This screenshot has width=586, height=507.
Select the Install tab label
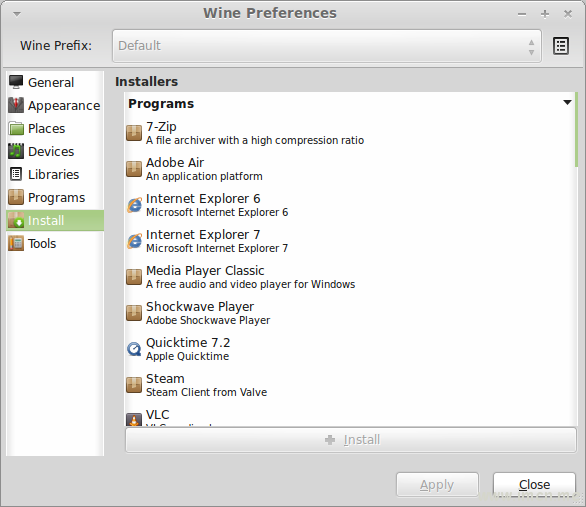tap(46, 220)
